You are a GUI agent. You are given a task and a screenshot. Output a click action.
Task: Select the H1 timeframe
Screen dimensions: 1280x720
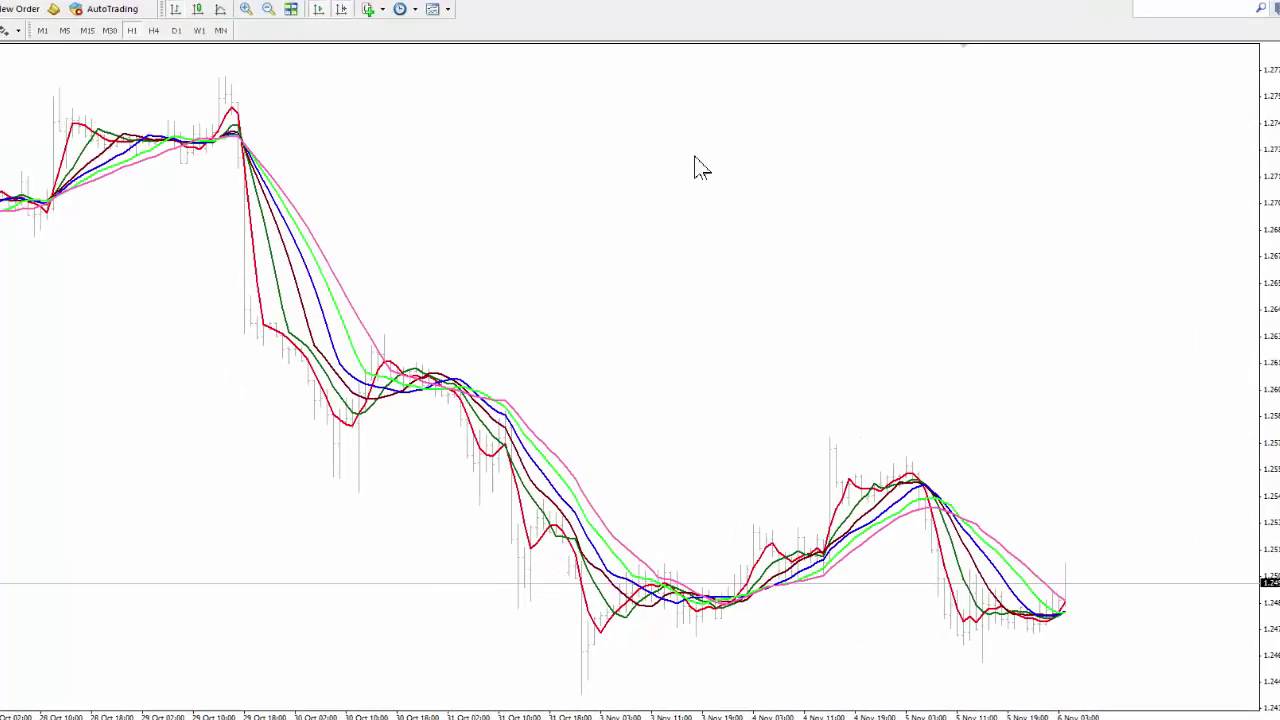(131, 31)
